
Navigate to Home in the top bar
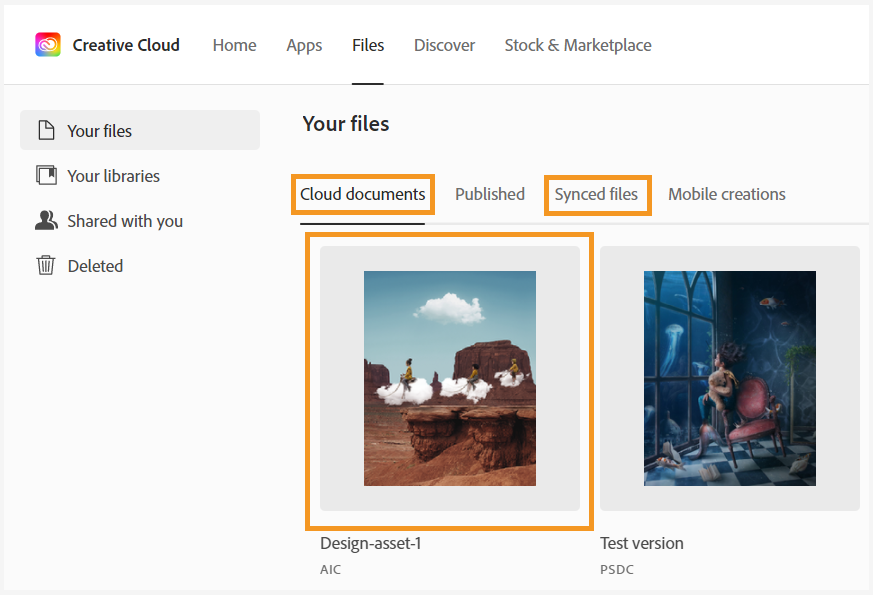click(234, 45)
